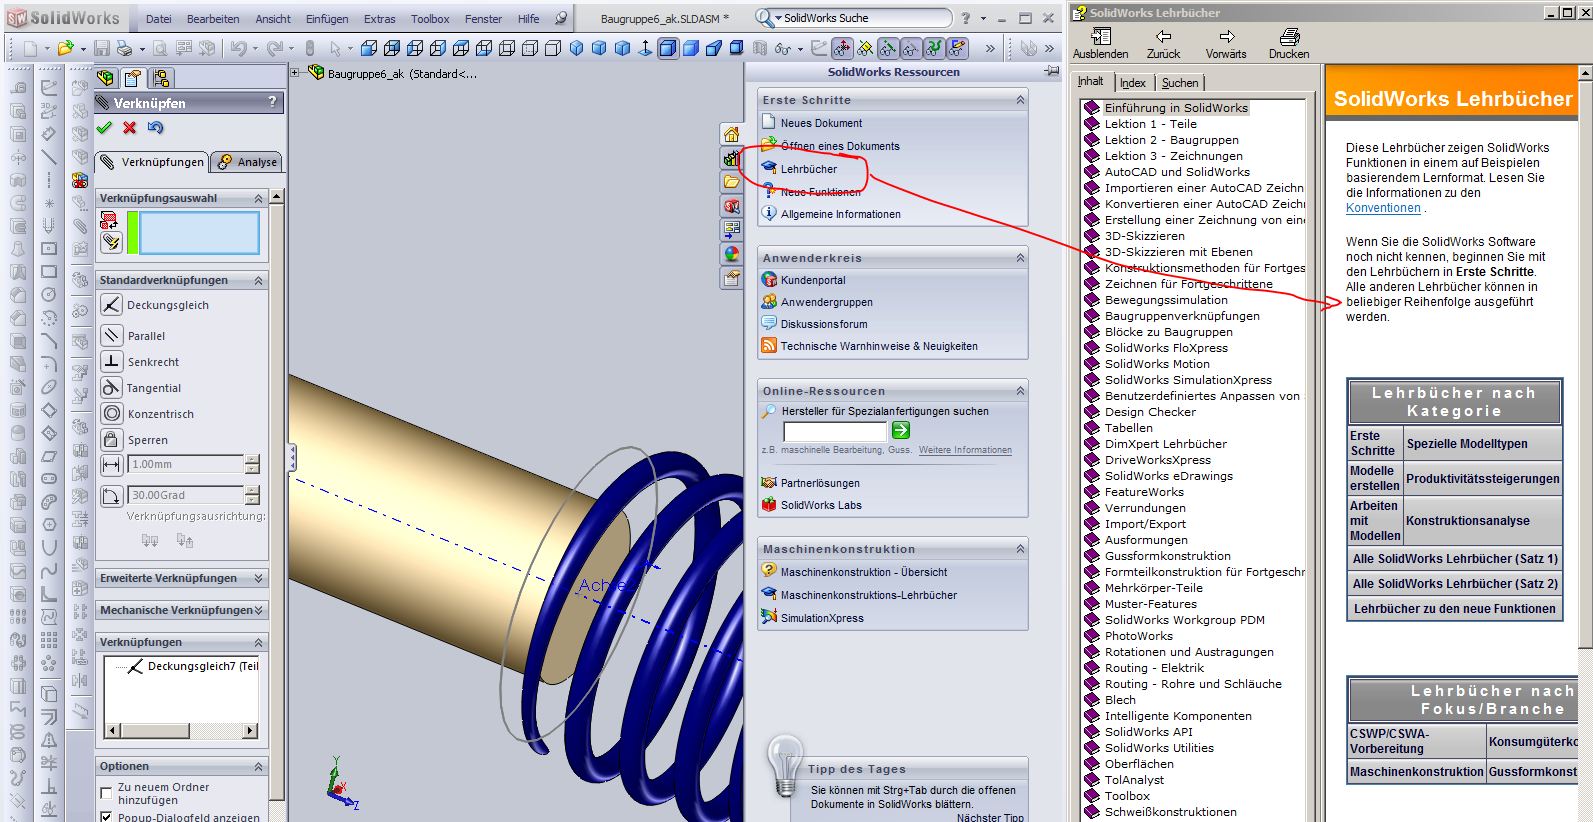
Task: Click Neues Dokument link
Action: point(821,123)
